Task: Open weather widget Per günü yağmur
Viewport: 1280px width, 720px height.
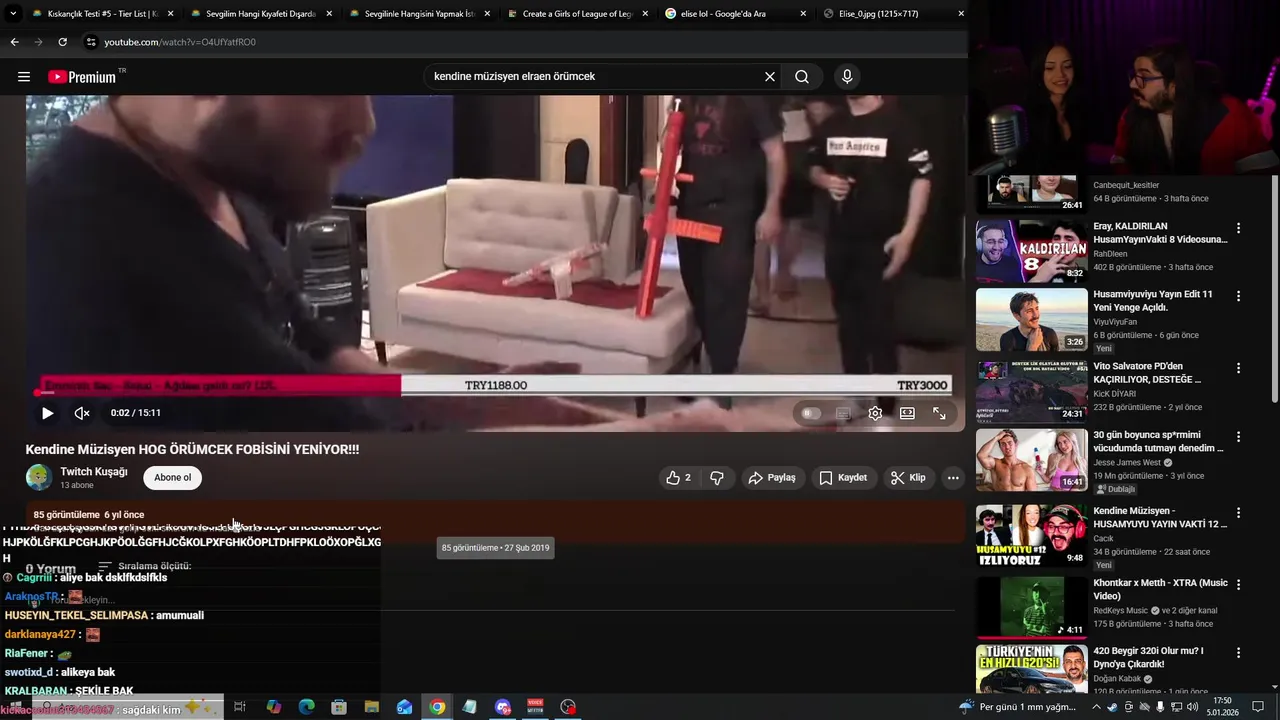Action: click(1017, 707)
